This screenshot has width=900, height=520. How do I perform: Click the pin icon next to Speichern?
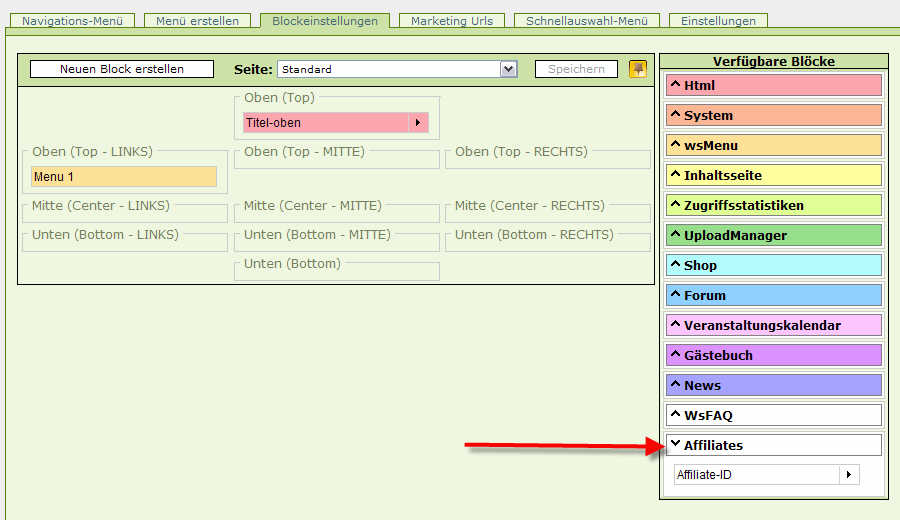pyautogui.click(x=637, y=69)
